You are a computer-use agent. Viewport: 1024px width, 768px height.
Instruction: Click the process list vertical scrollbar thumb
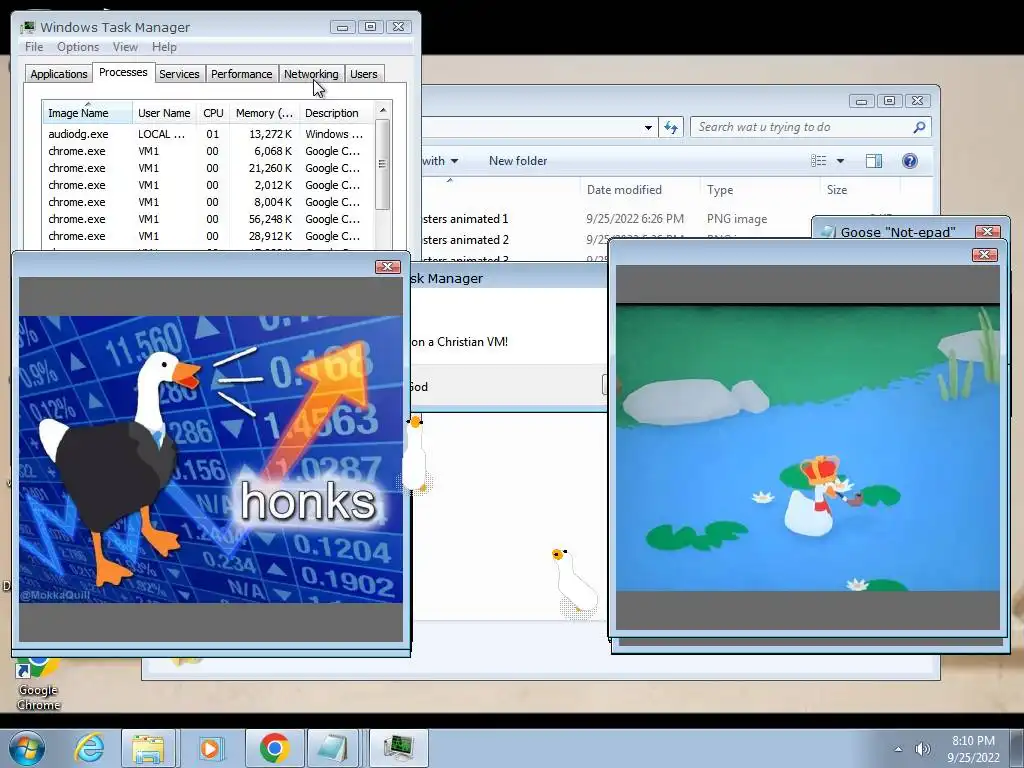tap(383, 164)
